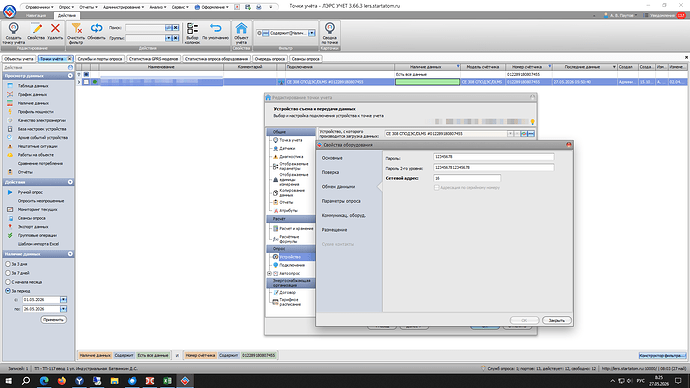Select 'Основные' in equipment properties

pos(332,158)
